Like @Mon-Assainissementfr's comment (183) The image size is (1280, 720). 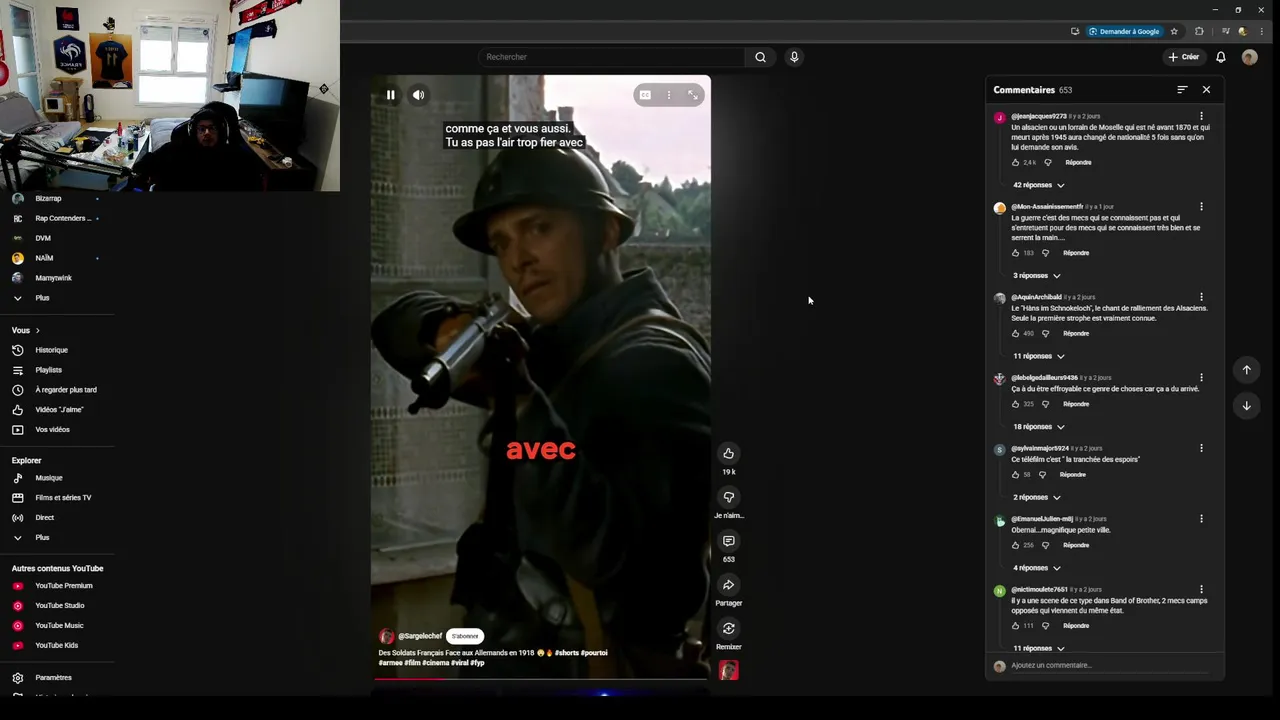[x=1016, y=253]
